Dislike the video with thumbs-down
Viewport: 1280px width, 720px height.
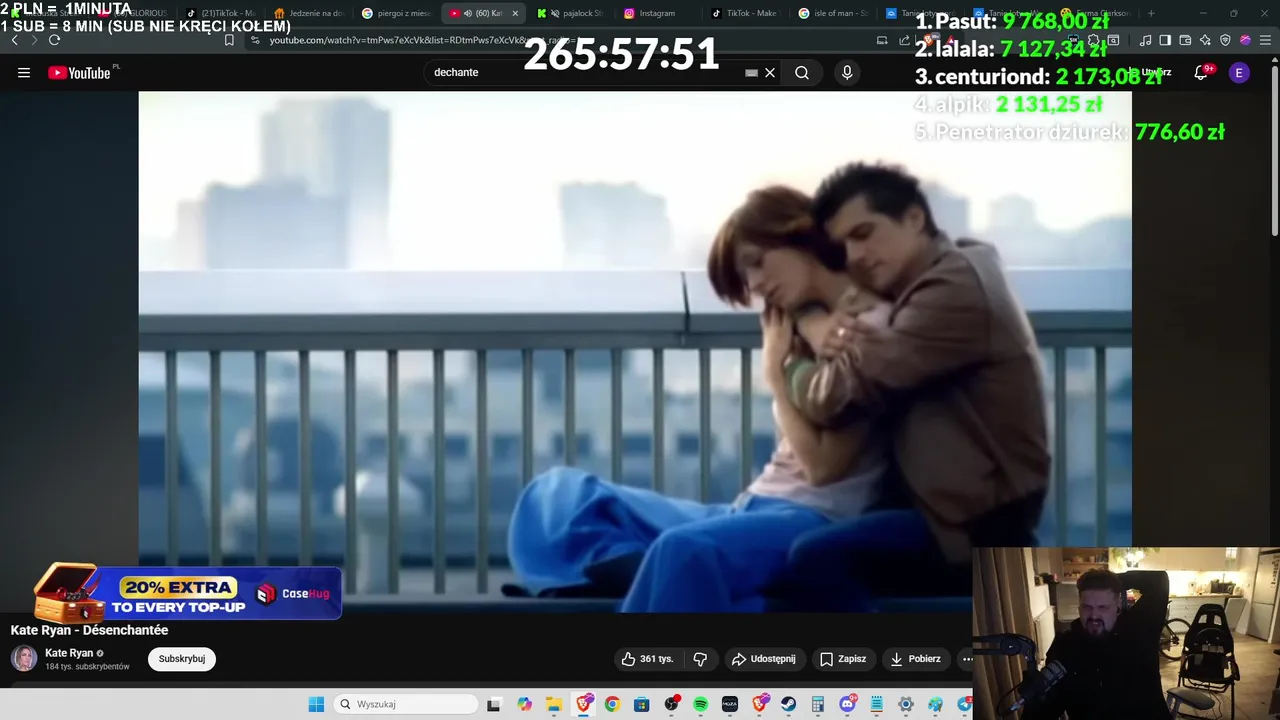click(700, 659)
